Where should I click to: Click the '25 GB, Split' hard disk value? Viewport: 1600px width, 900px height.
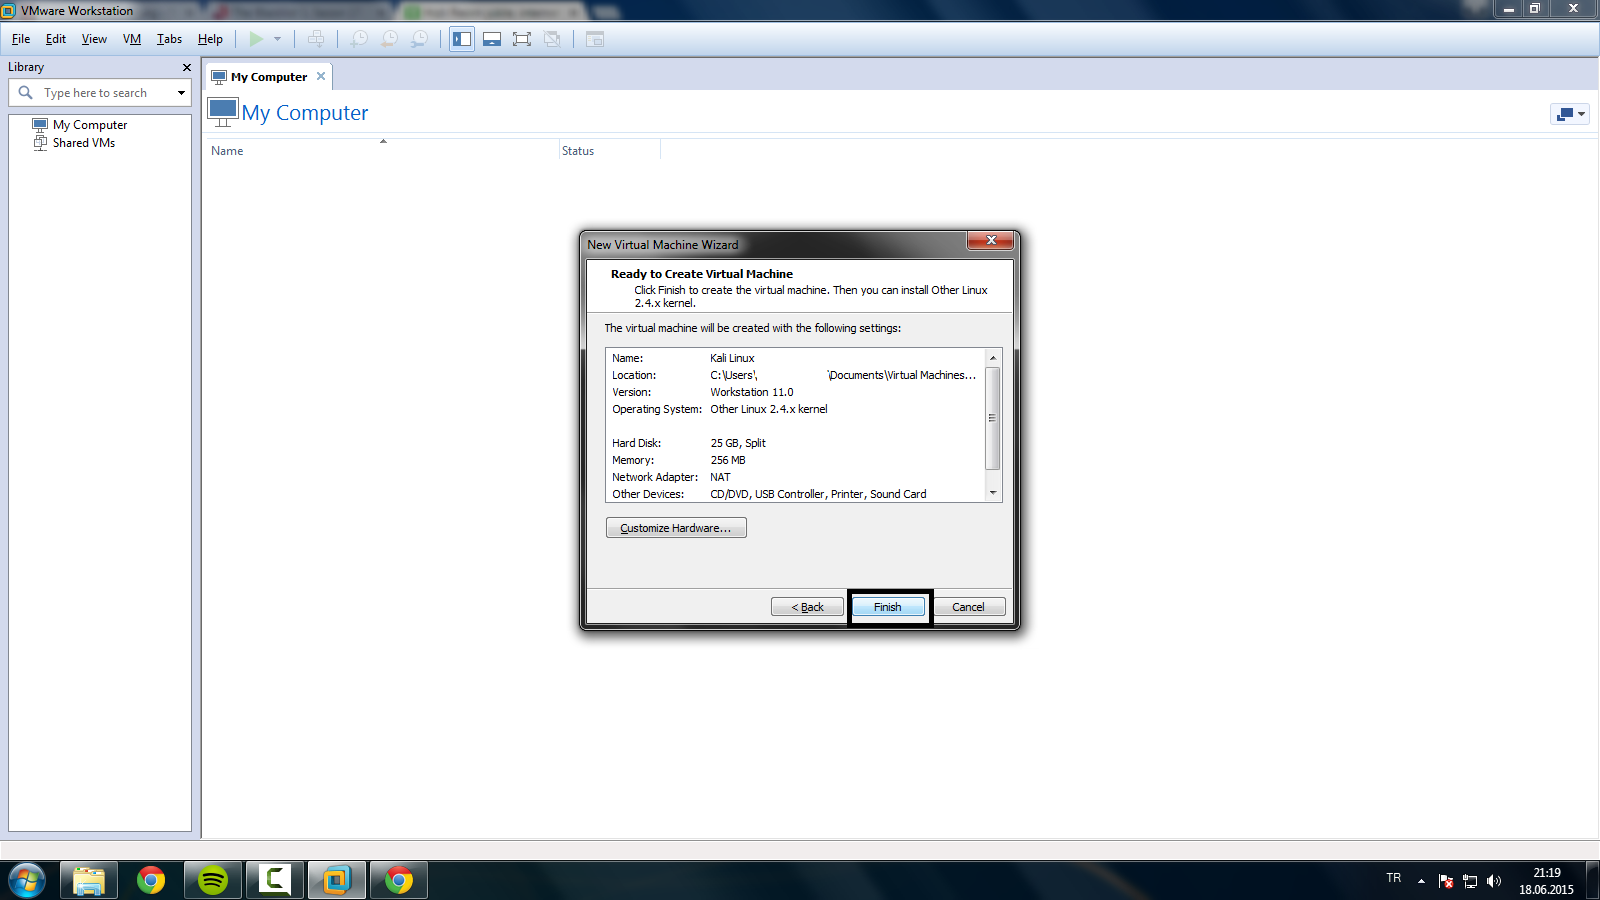pos(738,443)
